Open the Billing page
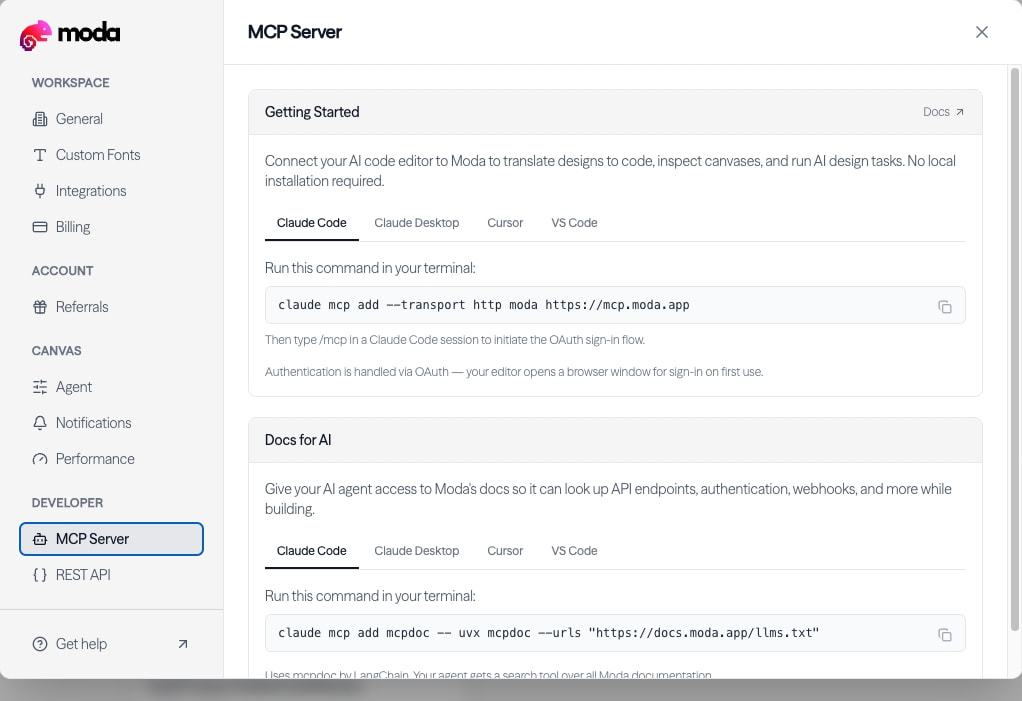 pyautogui.click(x=111, y=227)
